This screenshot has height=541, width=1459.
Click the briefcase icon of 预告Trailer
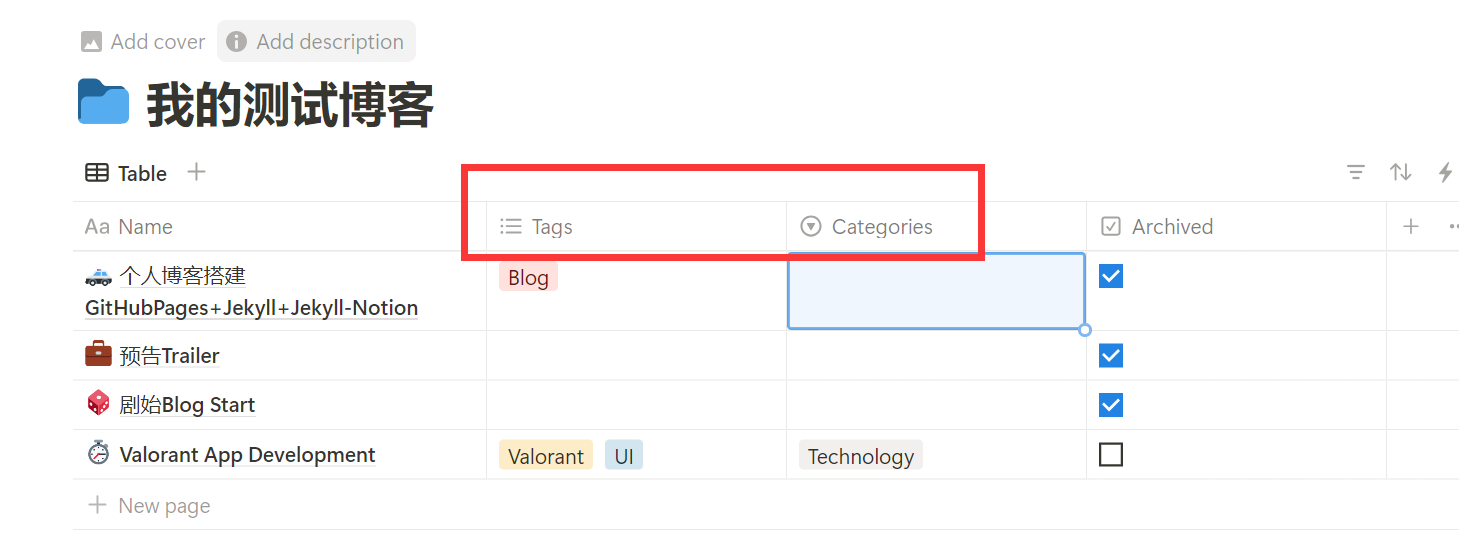98,354
